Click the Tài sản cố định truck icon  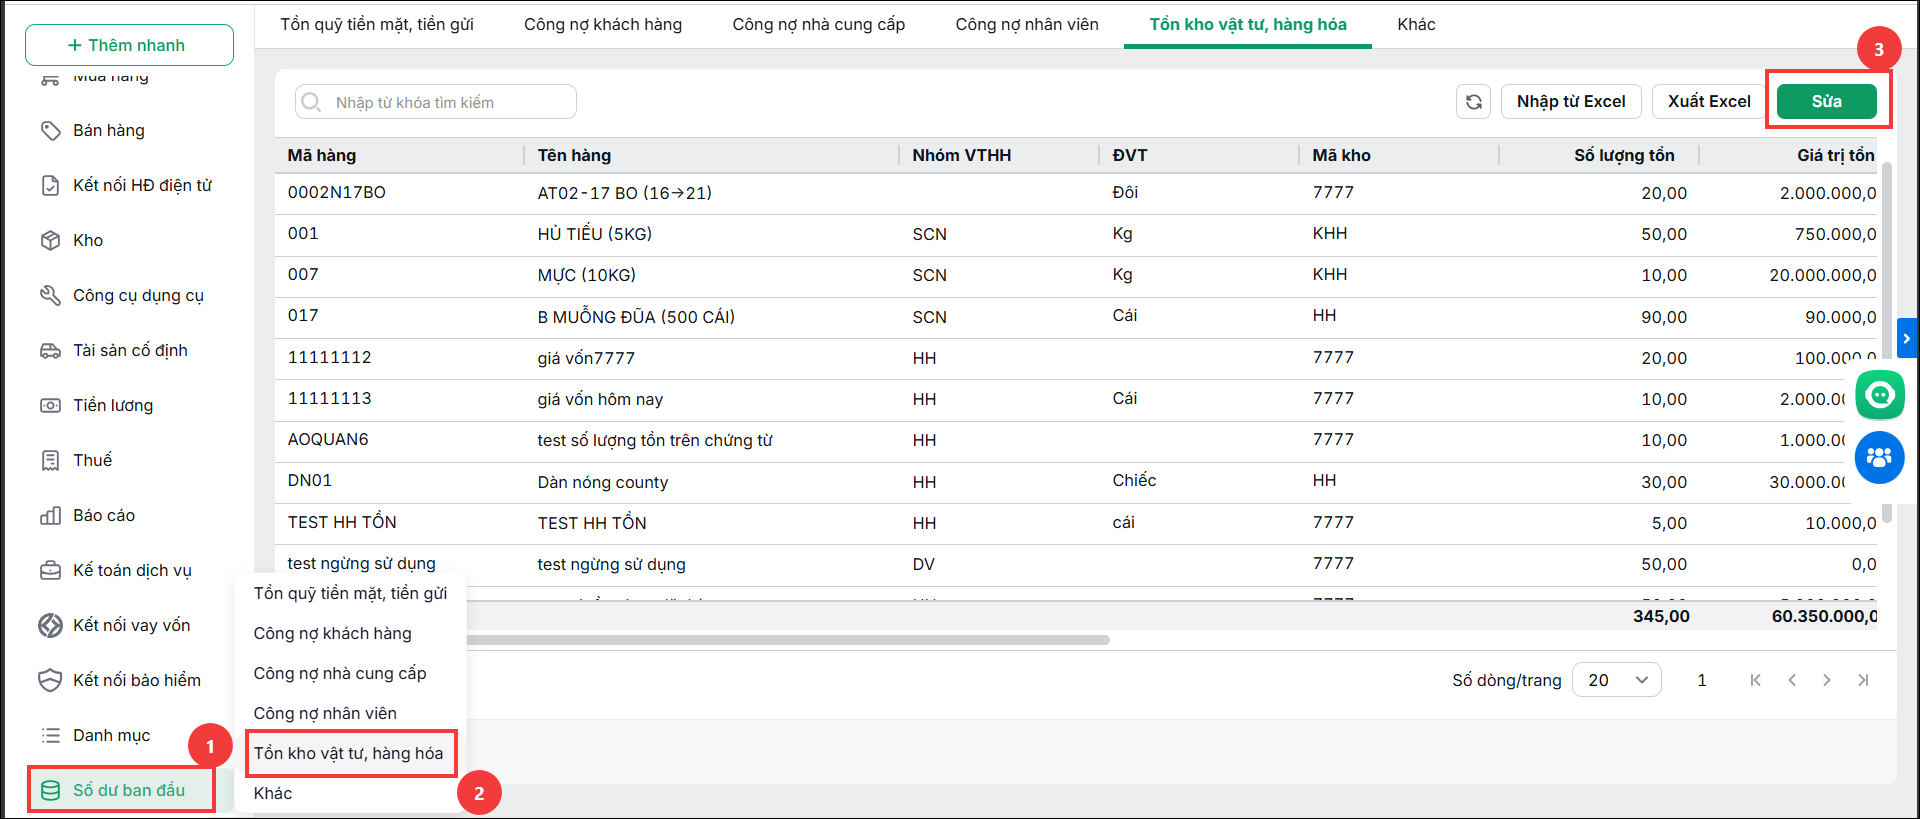click(50, 351)
